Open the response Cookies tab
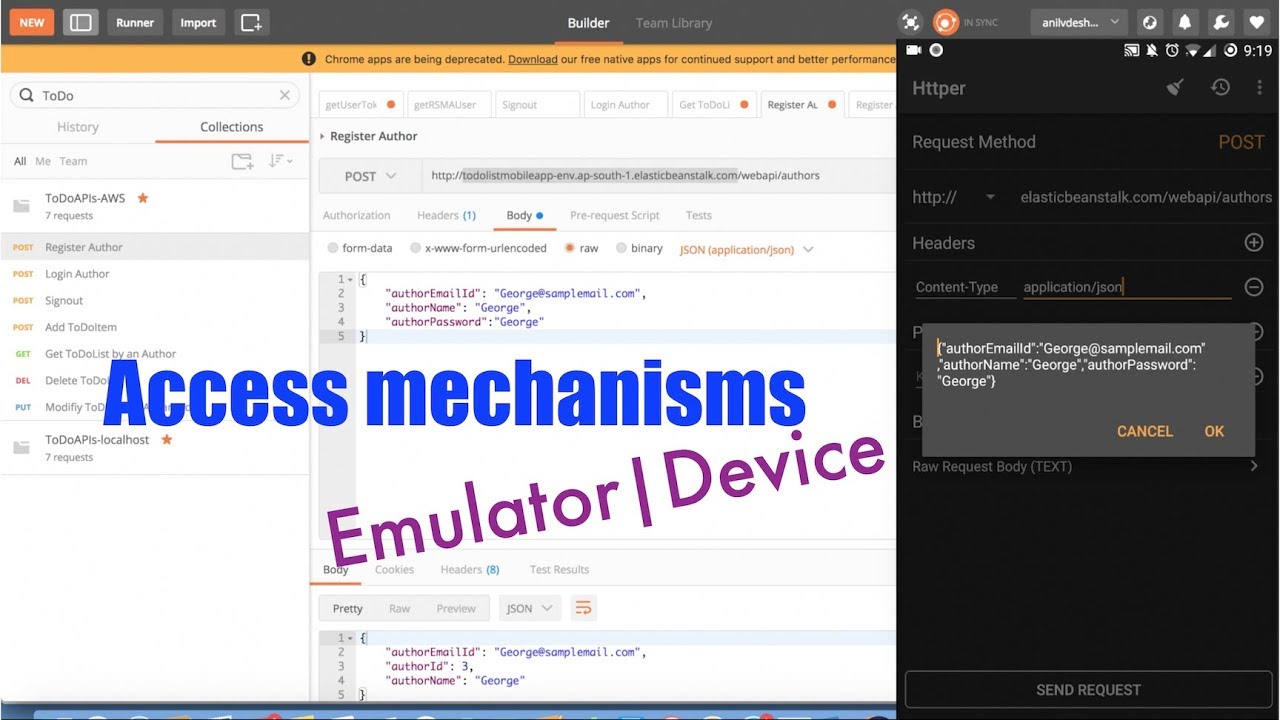Viewport: 1280px width, 720px height. [394, 569]
